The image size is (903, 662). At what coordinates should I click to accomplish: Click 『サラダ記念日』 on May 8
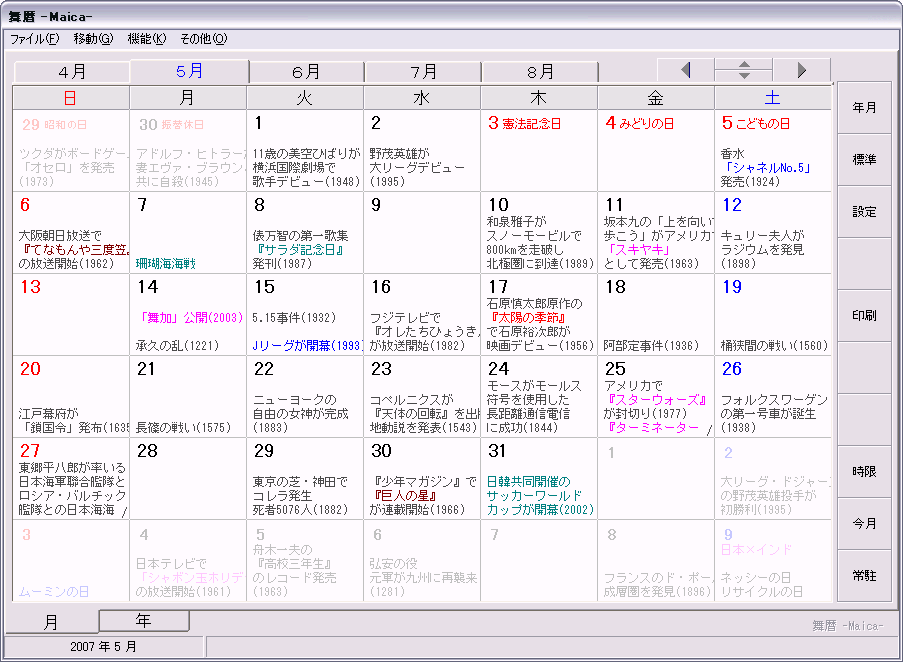(299, 250)
